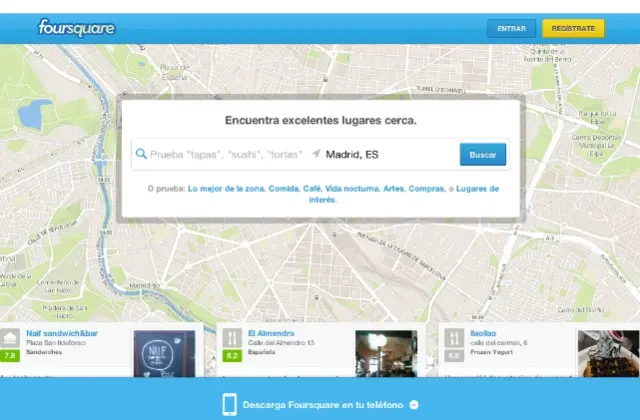
Task: Click the location arrow icon beside Madrid
Action: 316,154
